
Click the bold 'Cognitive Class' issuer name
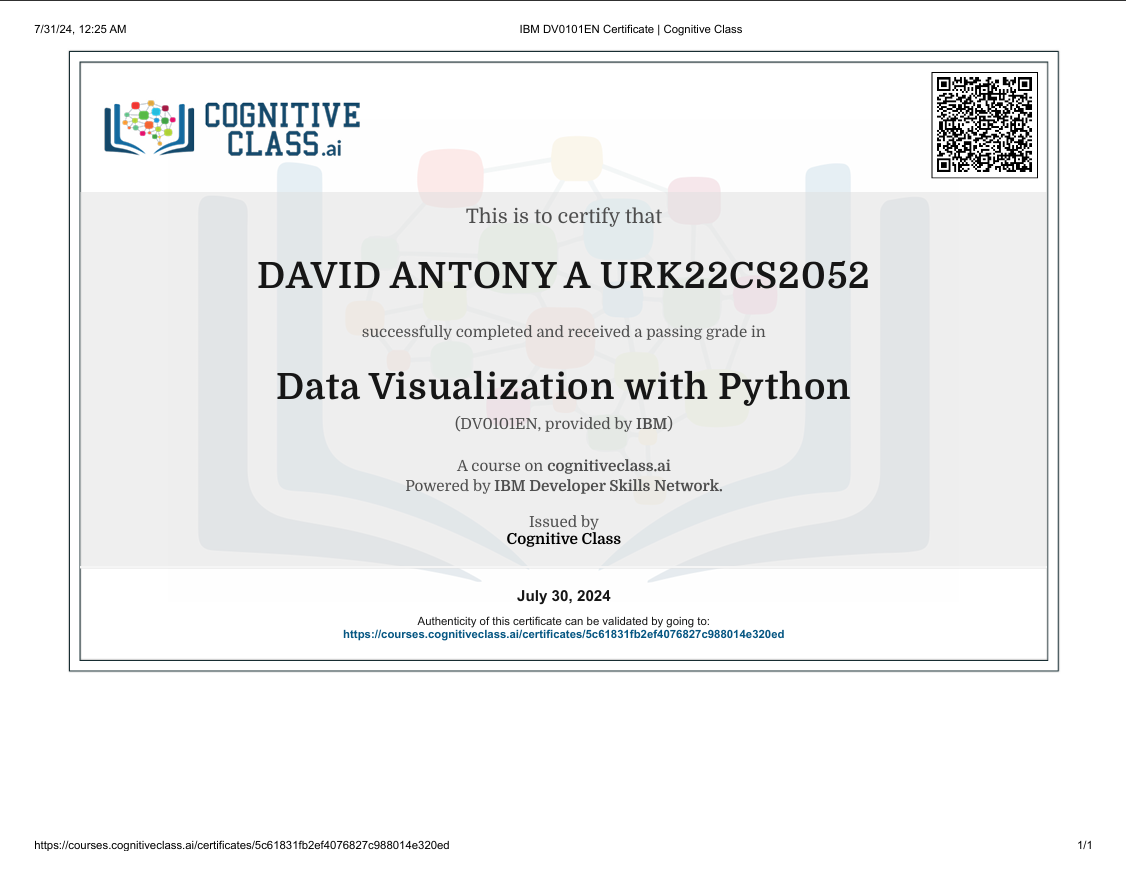tap(564, 539)
